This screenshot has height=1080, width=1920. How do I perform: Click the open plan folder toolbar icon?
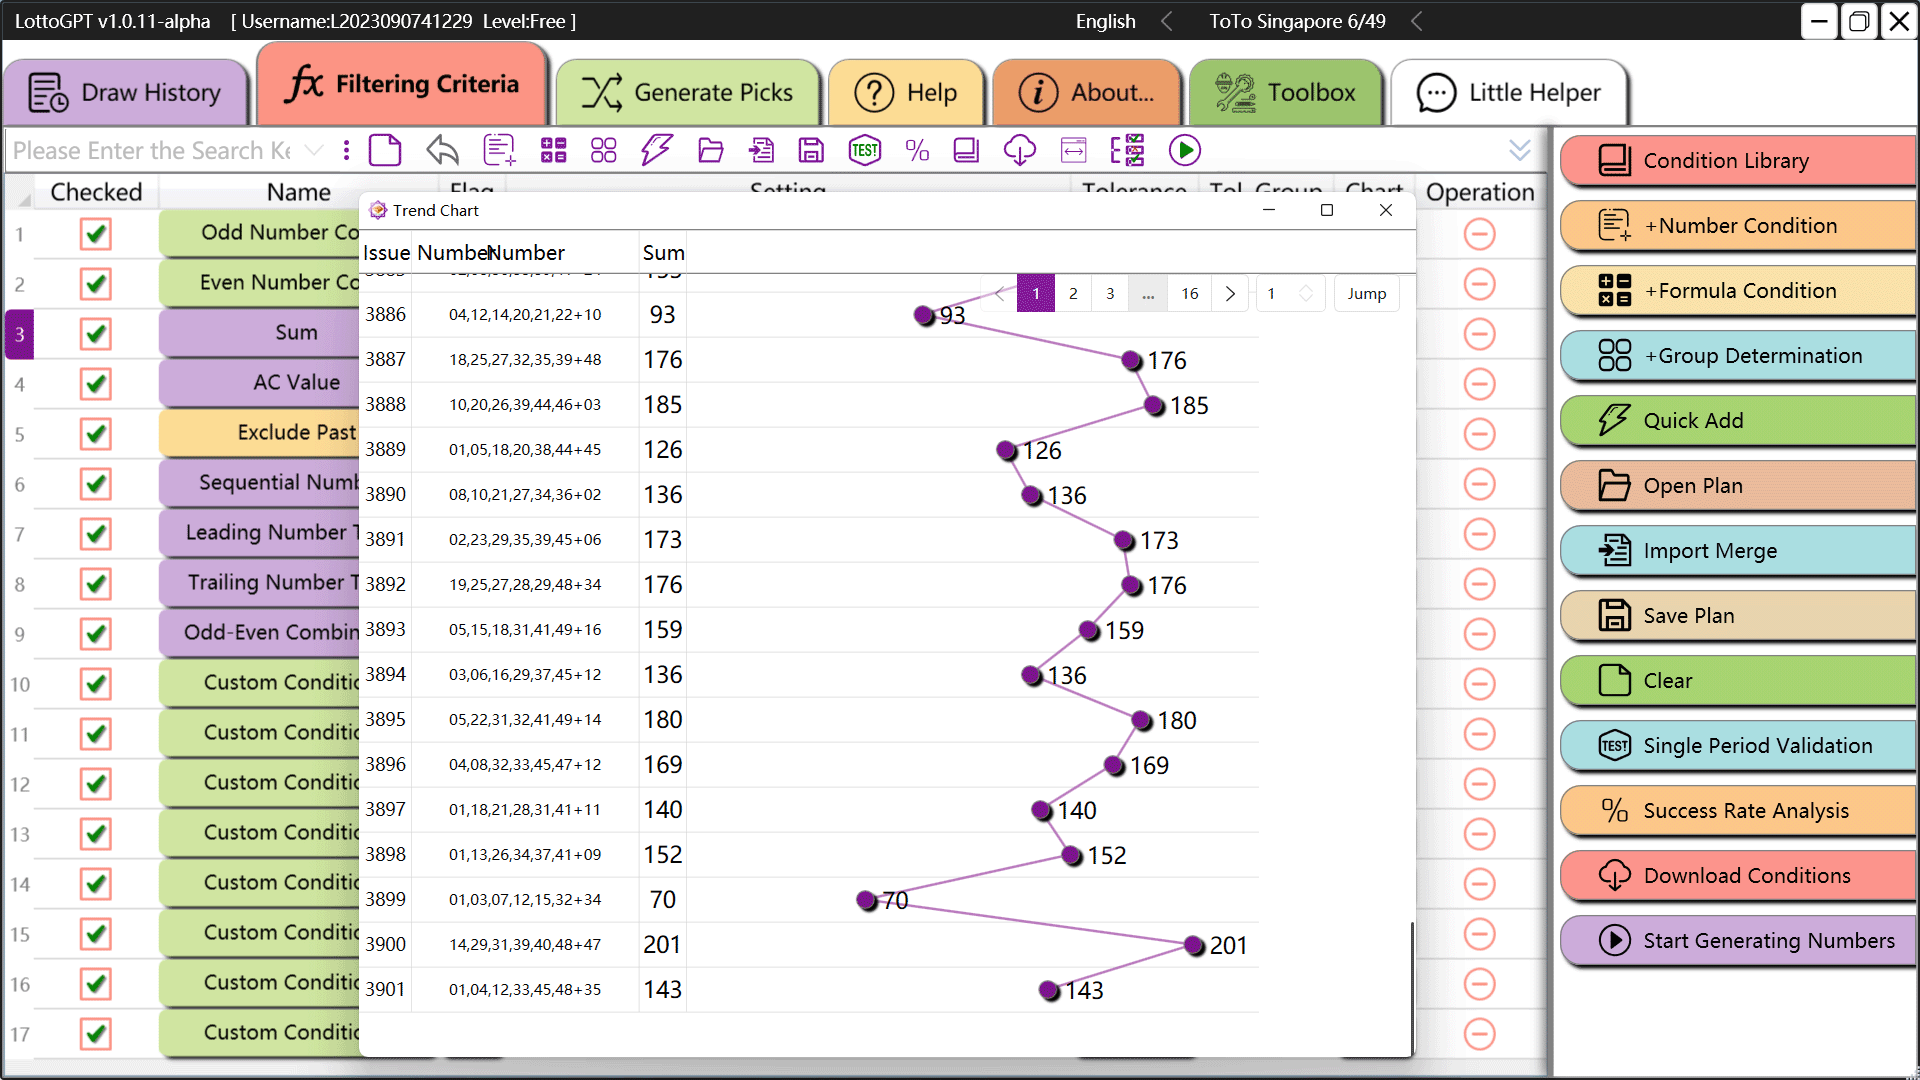pyautogui.click(x=711, y=151)
